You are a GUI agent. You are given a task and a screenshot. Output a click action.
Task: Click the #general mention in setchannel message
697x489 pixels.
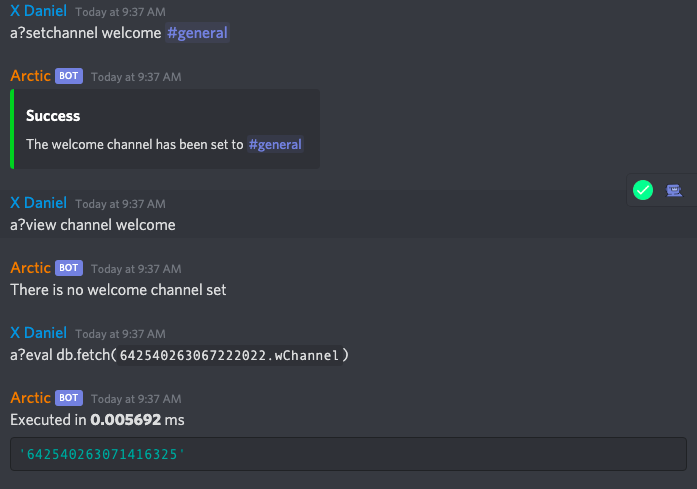pos(197,33)
